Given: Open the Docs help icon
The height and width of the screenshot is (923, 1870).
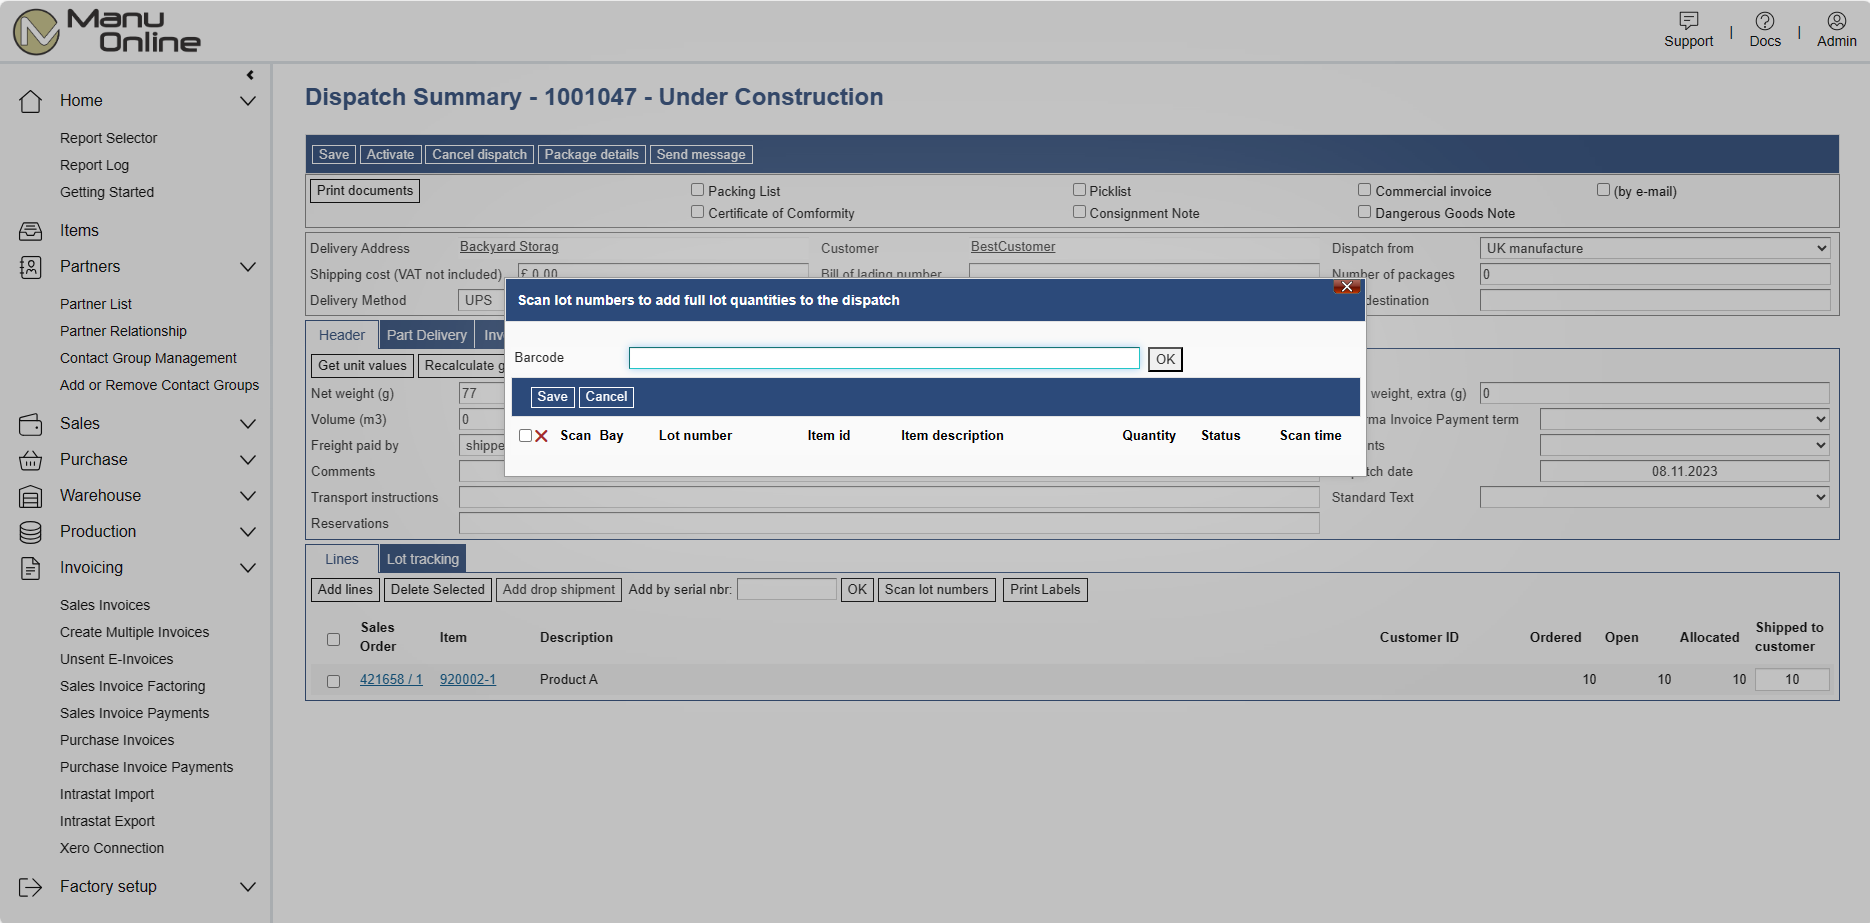Looking at the screenshot, I should coord(1764,21).
